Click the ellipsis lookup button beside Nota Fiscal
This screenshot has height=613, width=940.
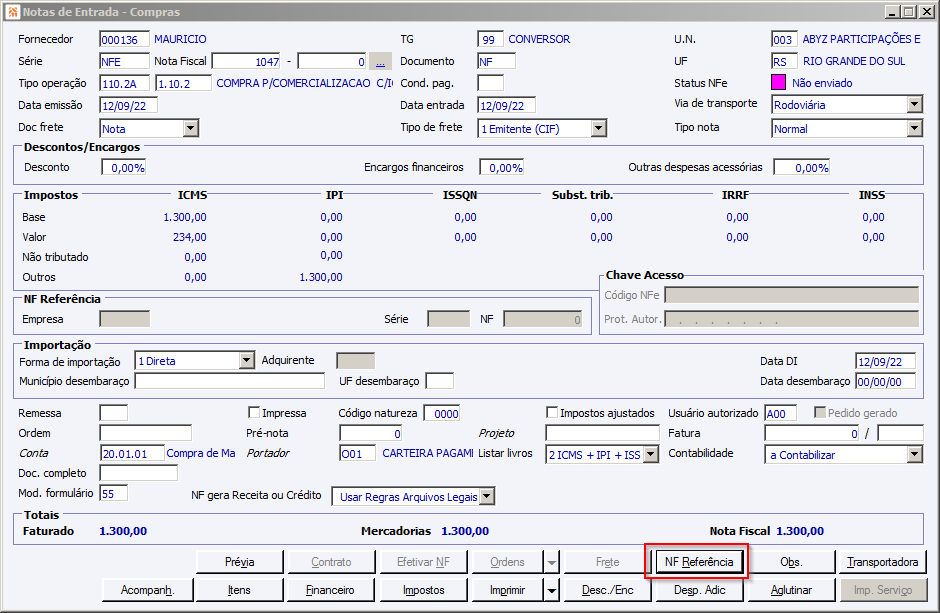click(380, 61)
